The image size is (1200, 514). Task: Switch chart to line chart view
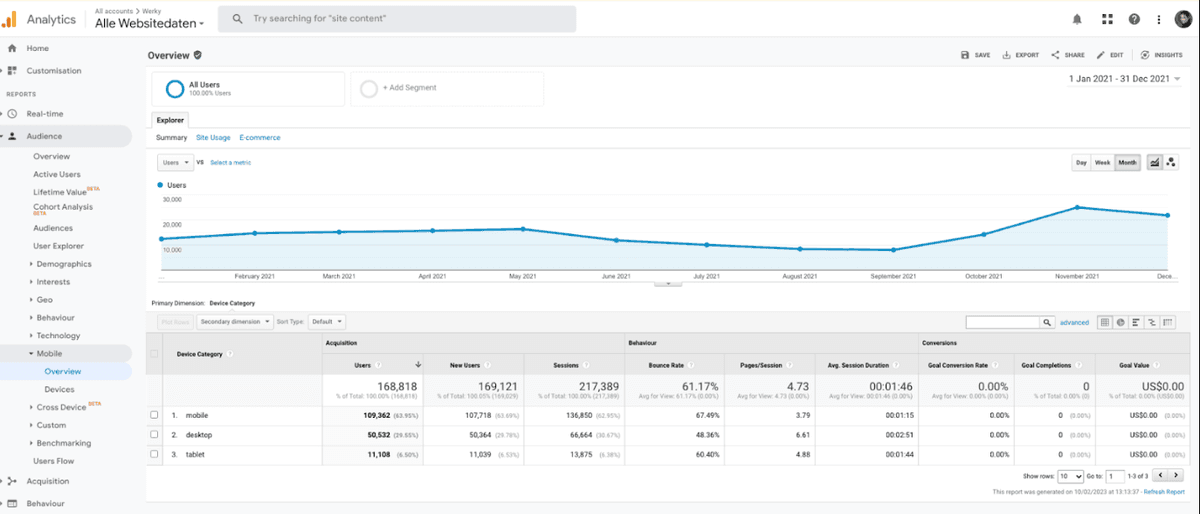(x=1155, y=162)
